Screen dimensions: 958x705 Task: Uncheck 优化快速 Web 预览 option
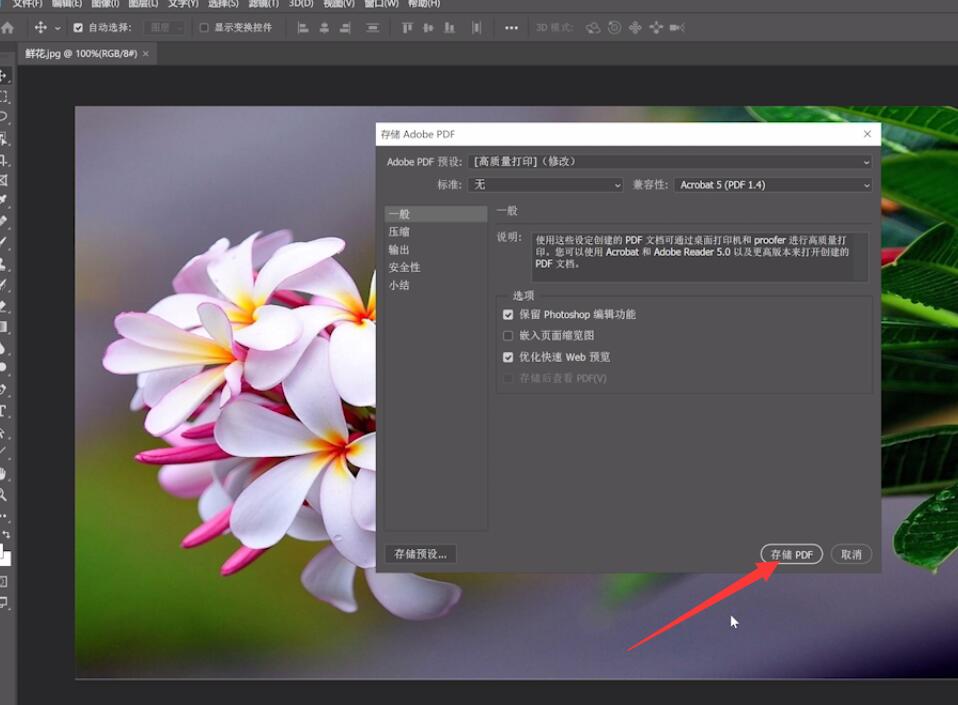pos(508,357)
